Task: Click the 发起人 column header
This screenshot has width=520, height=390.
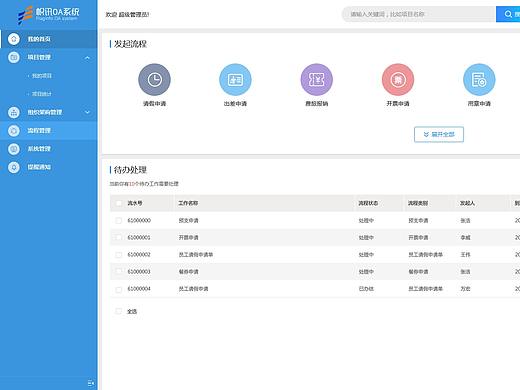Action: [467, 203]
